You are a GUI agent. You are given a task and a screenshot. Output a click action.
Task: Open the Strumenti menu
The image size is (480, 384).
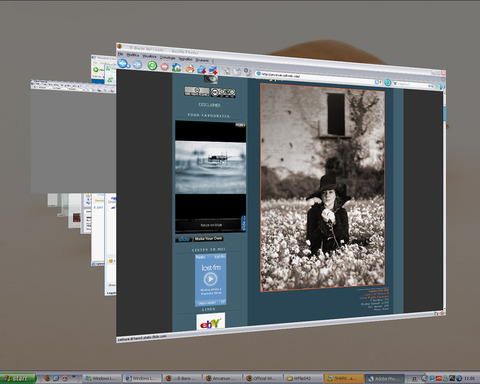(x=202, y=60)
